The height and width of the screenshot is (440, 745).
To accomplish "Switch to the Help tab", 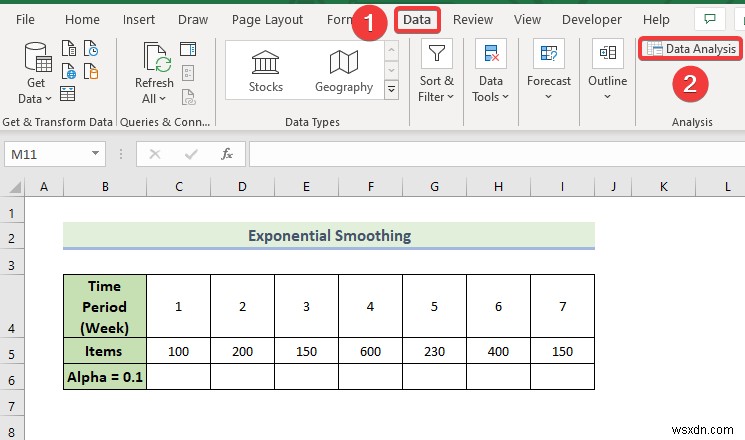I will [656, 19].
